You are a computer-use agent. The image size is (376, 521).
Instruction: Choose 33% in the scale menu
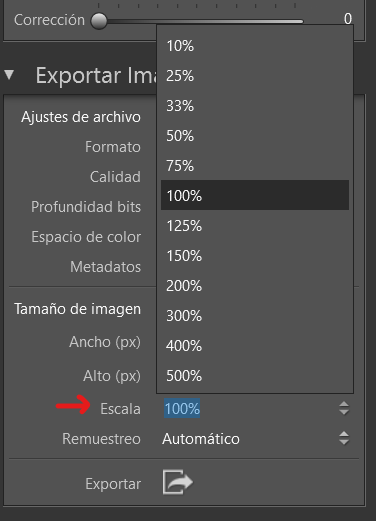(255, 106)
